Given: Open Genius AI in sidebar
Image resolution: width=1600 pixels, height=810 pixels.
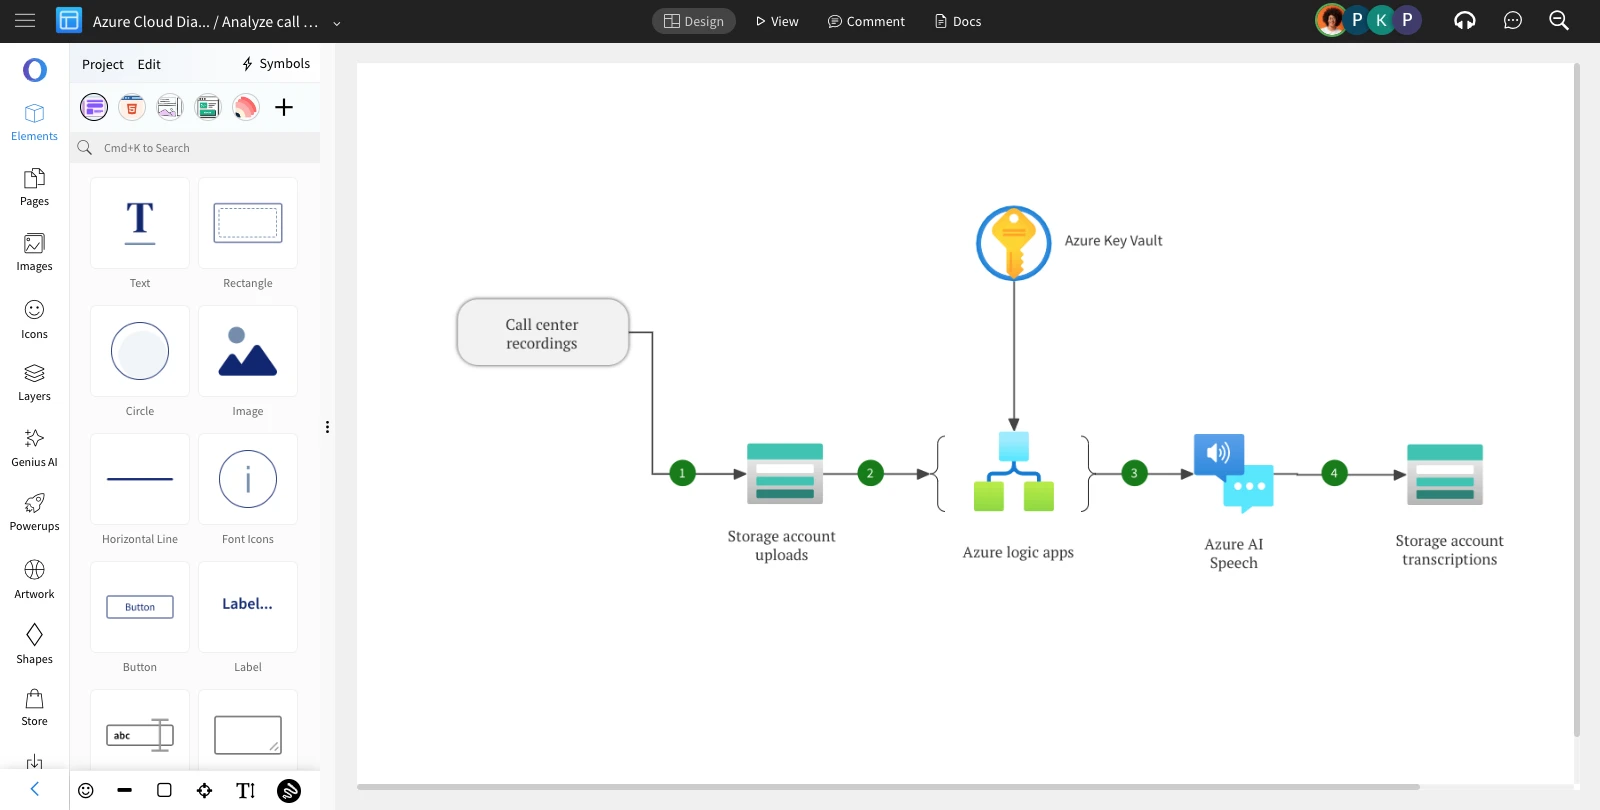Looking at the screenshot, I should pos(35,447).
